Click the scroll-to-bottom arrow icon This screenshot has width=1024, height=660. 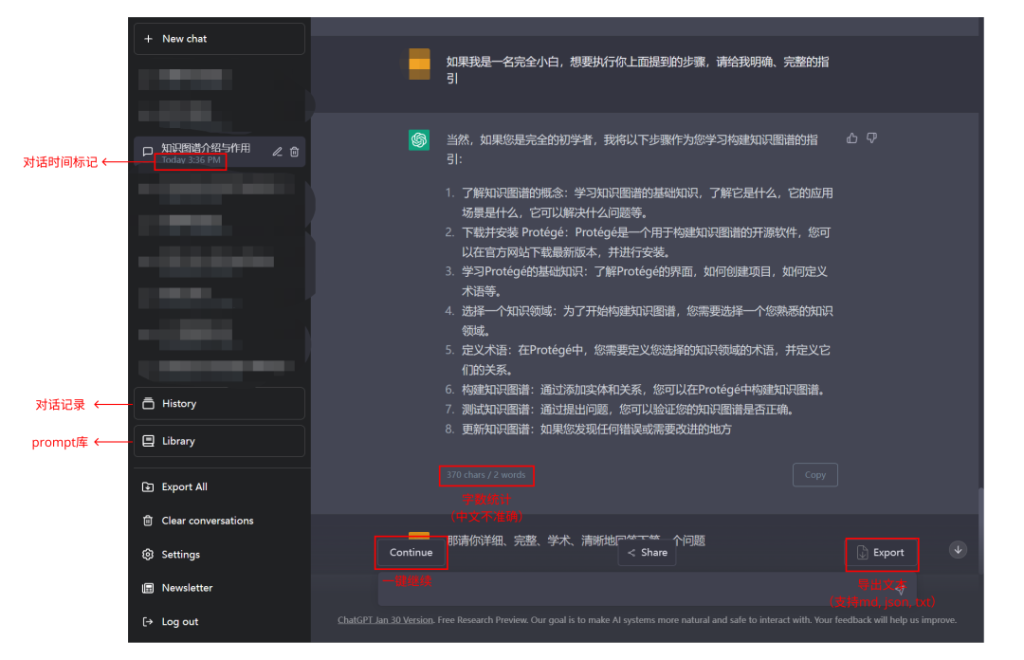pos(957,549)
